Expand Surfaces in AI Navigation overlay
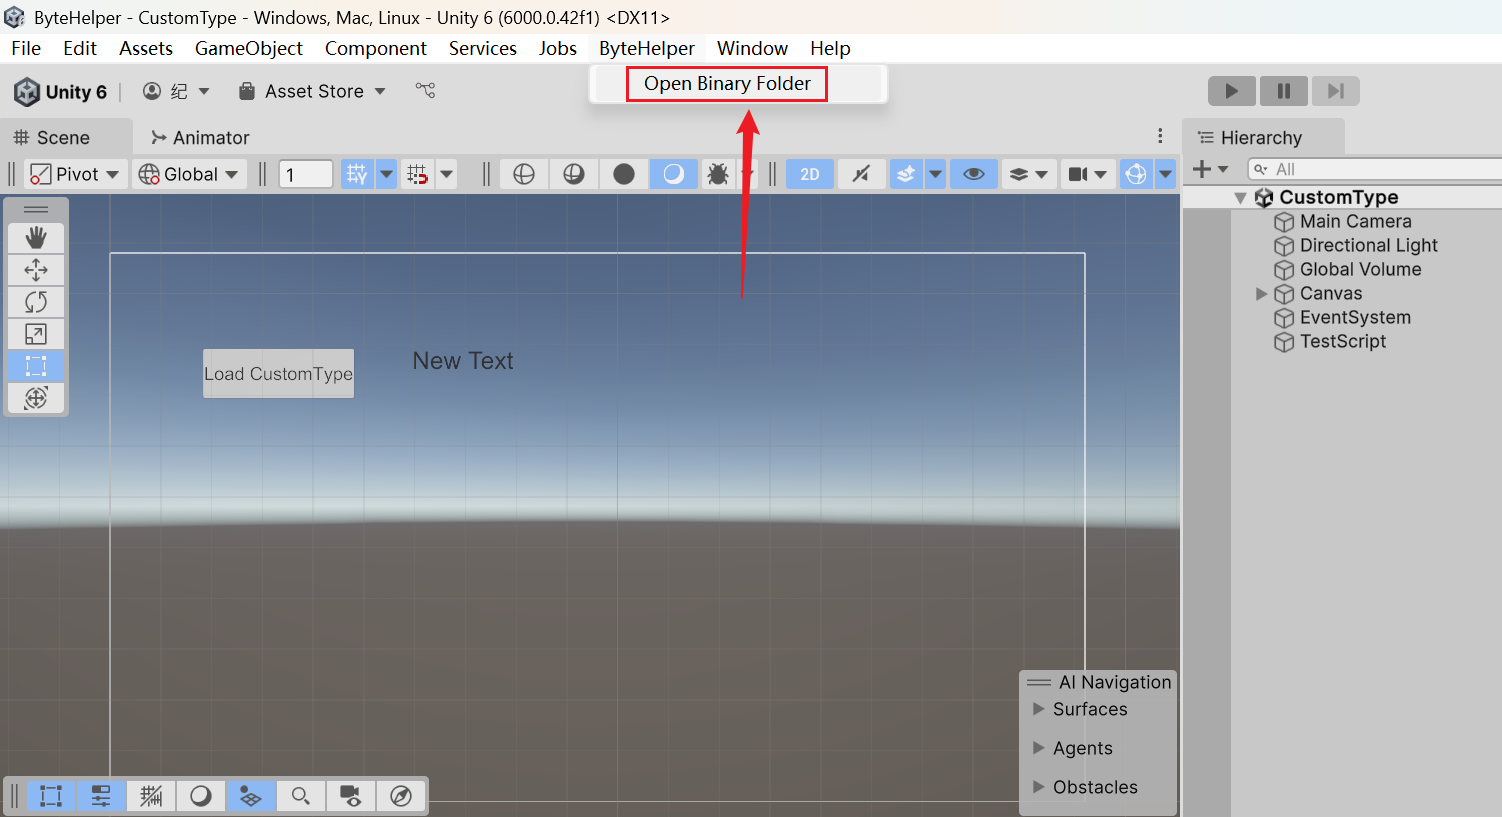1502x817 pixels. [1038, 709]
